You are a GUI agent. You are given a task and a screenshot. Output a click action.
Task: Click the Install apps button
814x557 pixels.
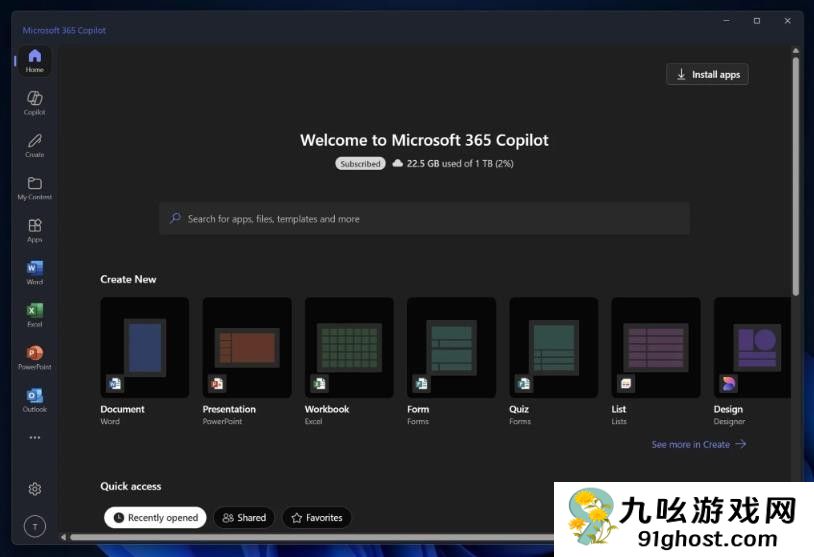click(x=708, y=74)
